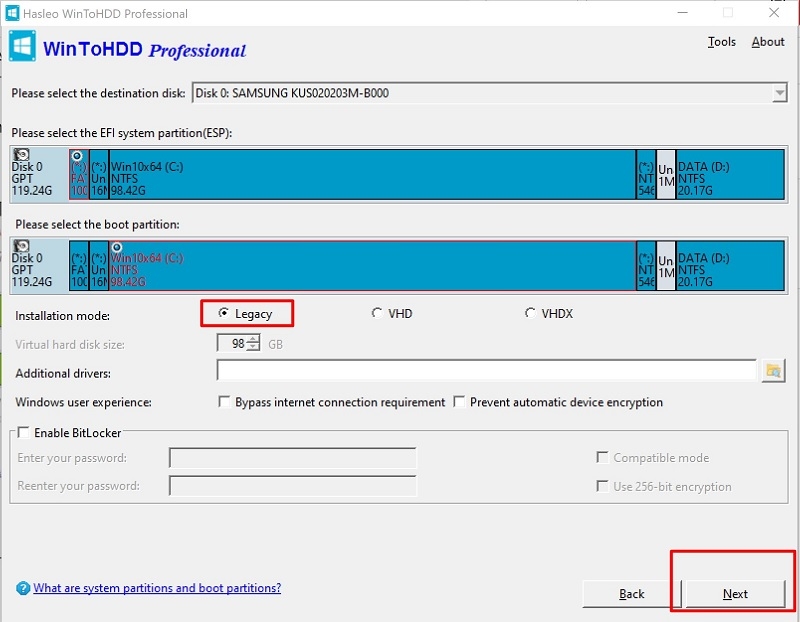Click Disk 0 drive icon in ESP panel
Screen dimensions: 800x622
click(21, 154)
